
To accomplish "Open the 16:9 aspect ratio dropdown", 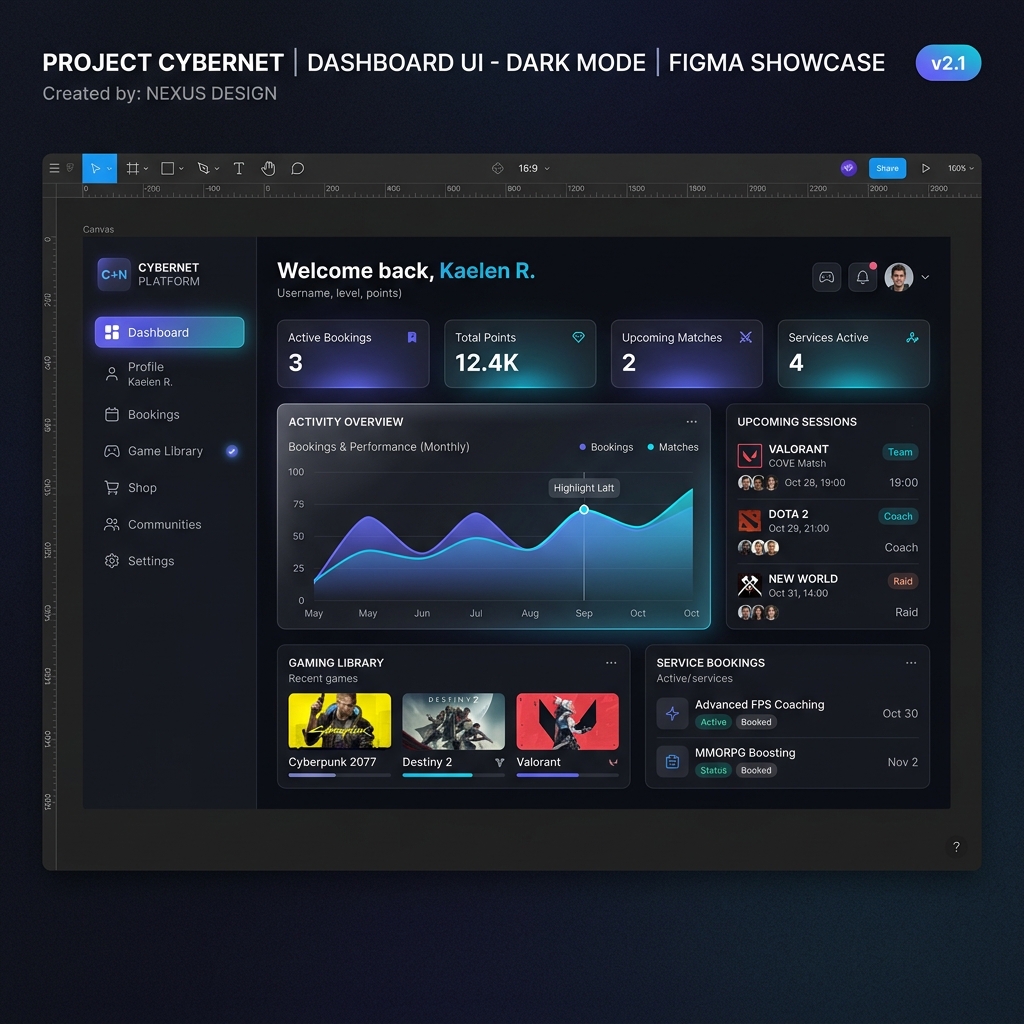I will pyautogui.click(x=534, y=168).
